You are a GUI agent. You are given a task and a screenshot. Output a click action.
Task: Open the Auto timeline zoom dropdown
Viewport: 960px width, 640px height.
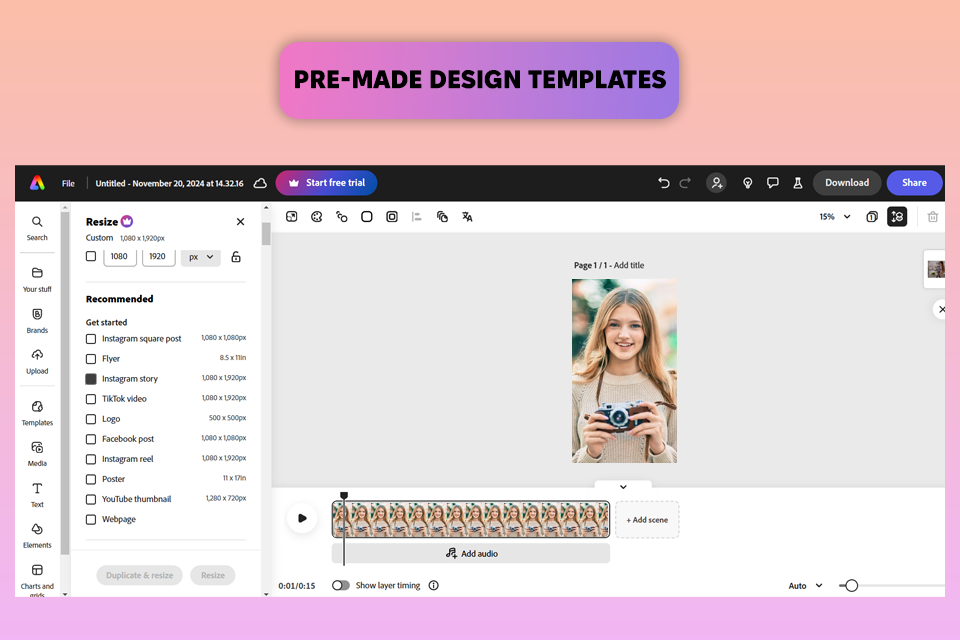[805, 585]
